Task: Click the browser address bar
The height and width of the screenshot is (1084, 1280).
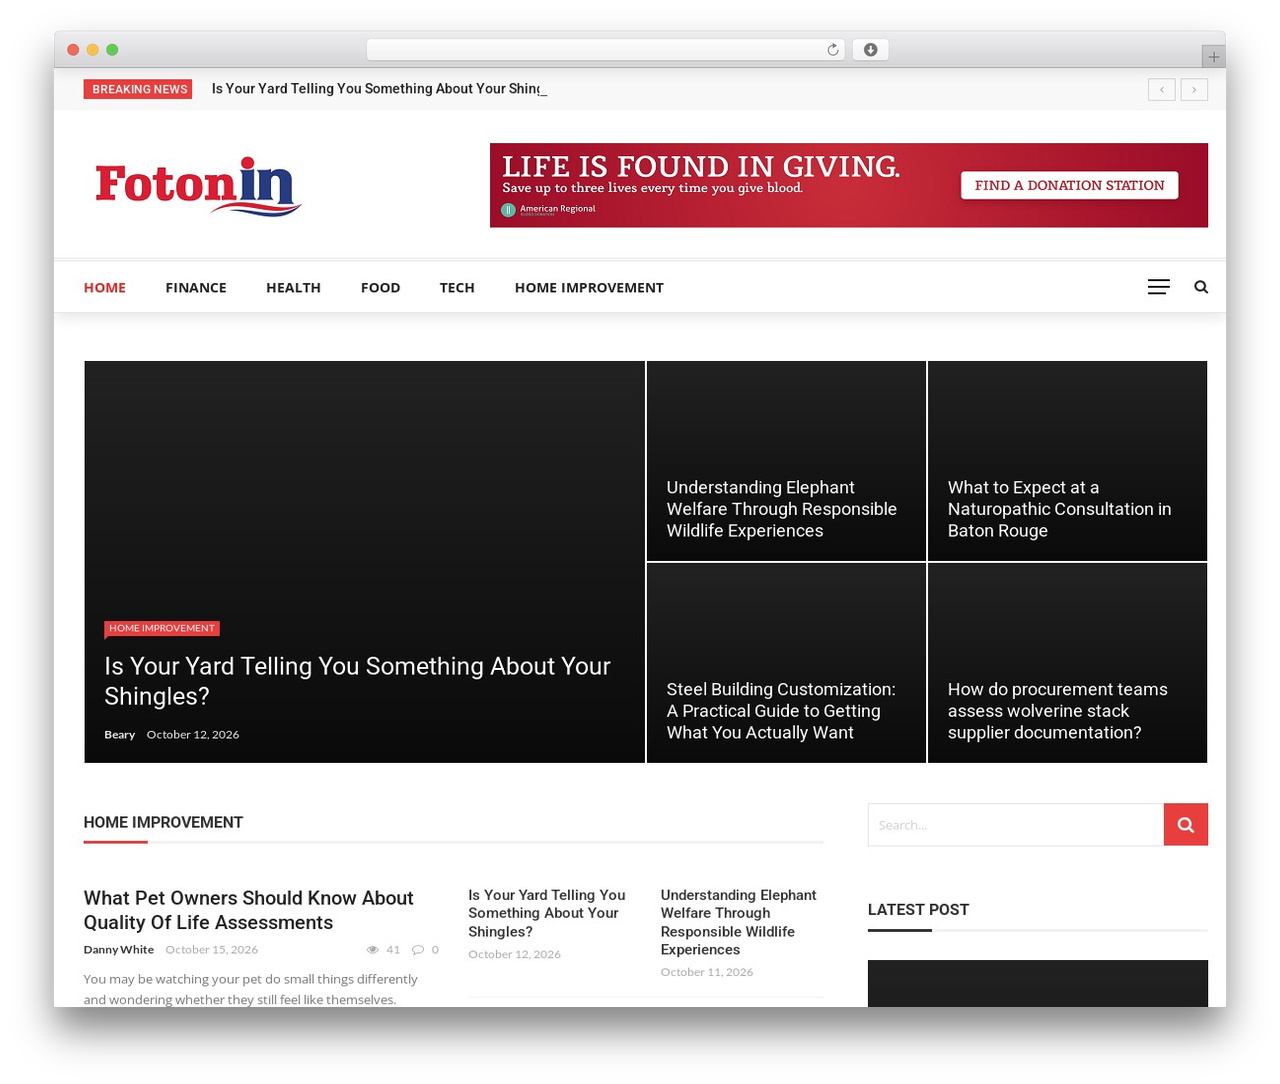Action: point(605,50)
